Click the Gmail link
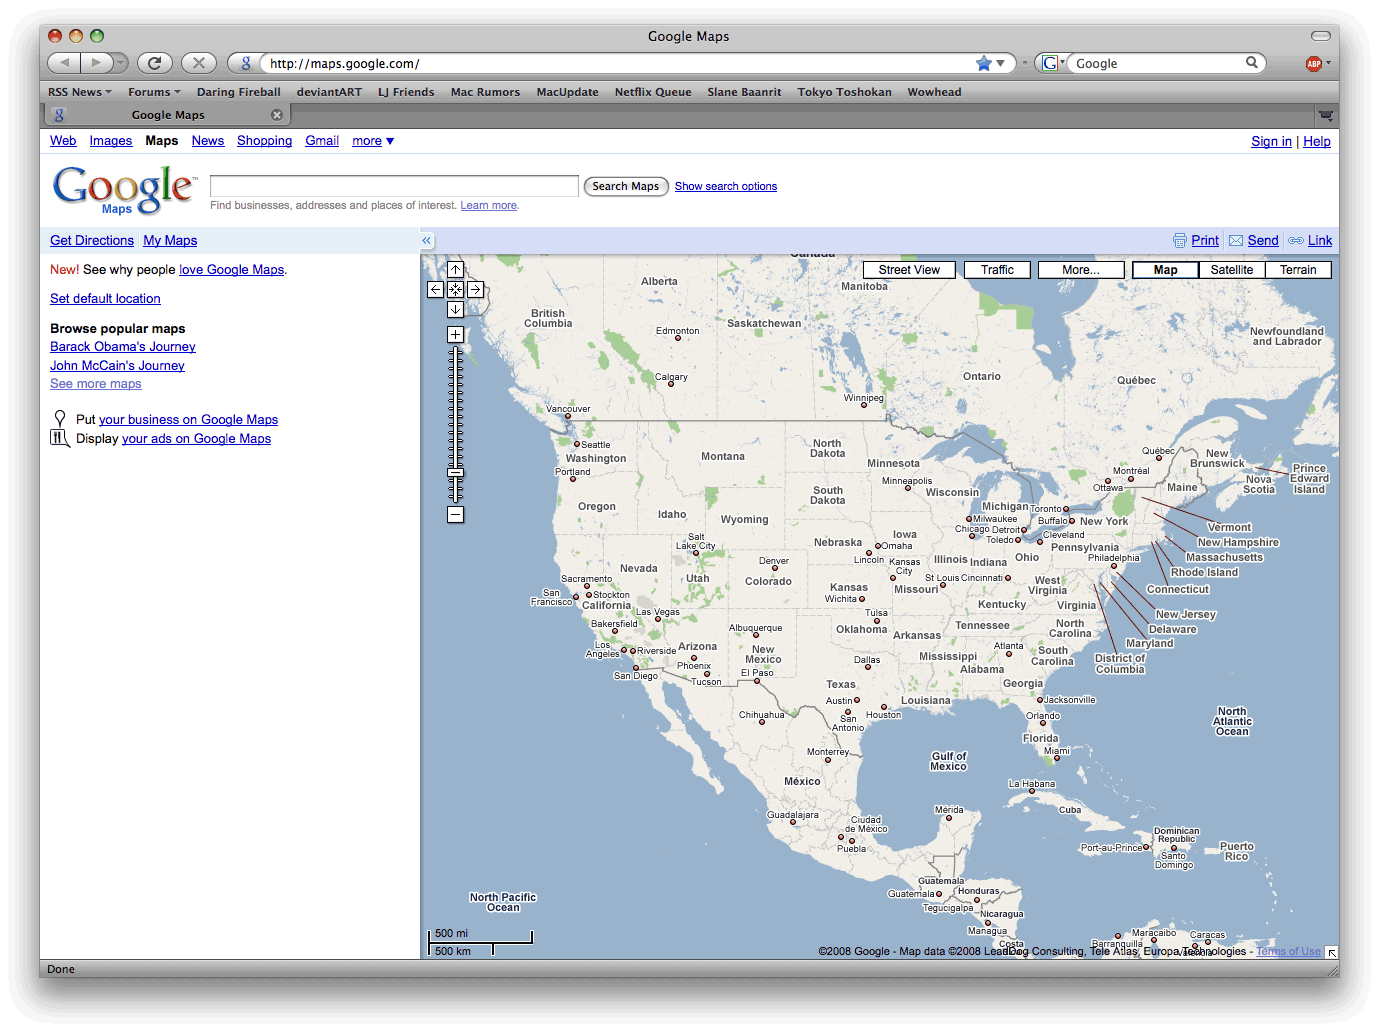1379x1032 pixels. point(322,141)
